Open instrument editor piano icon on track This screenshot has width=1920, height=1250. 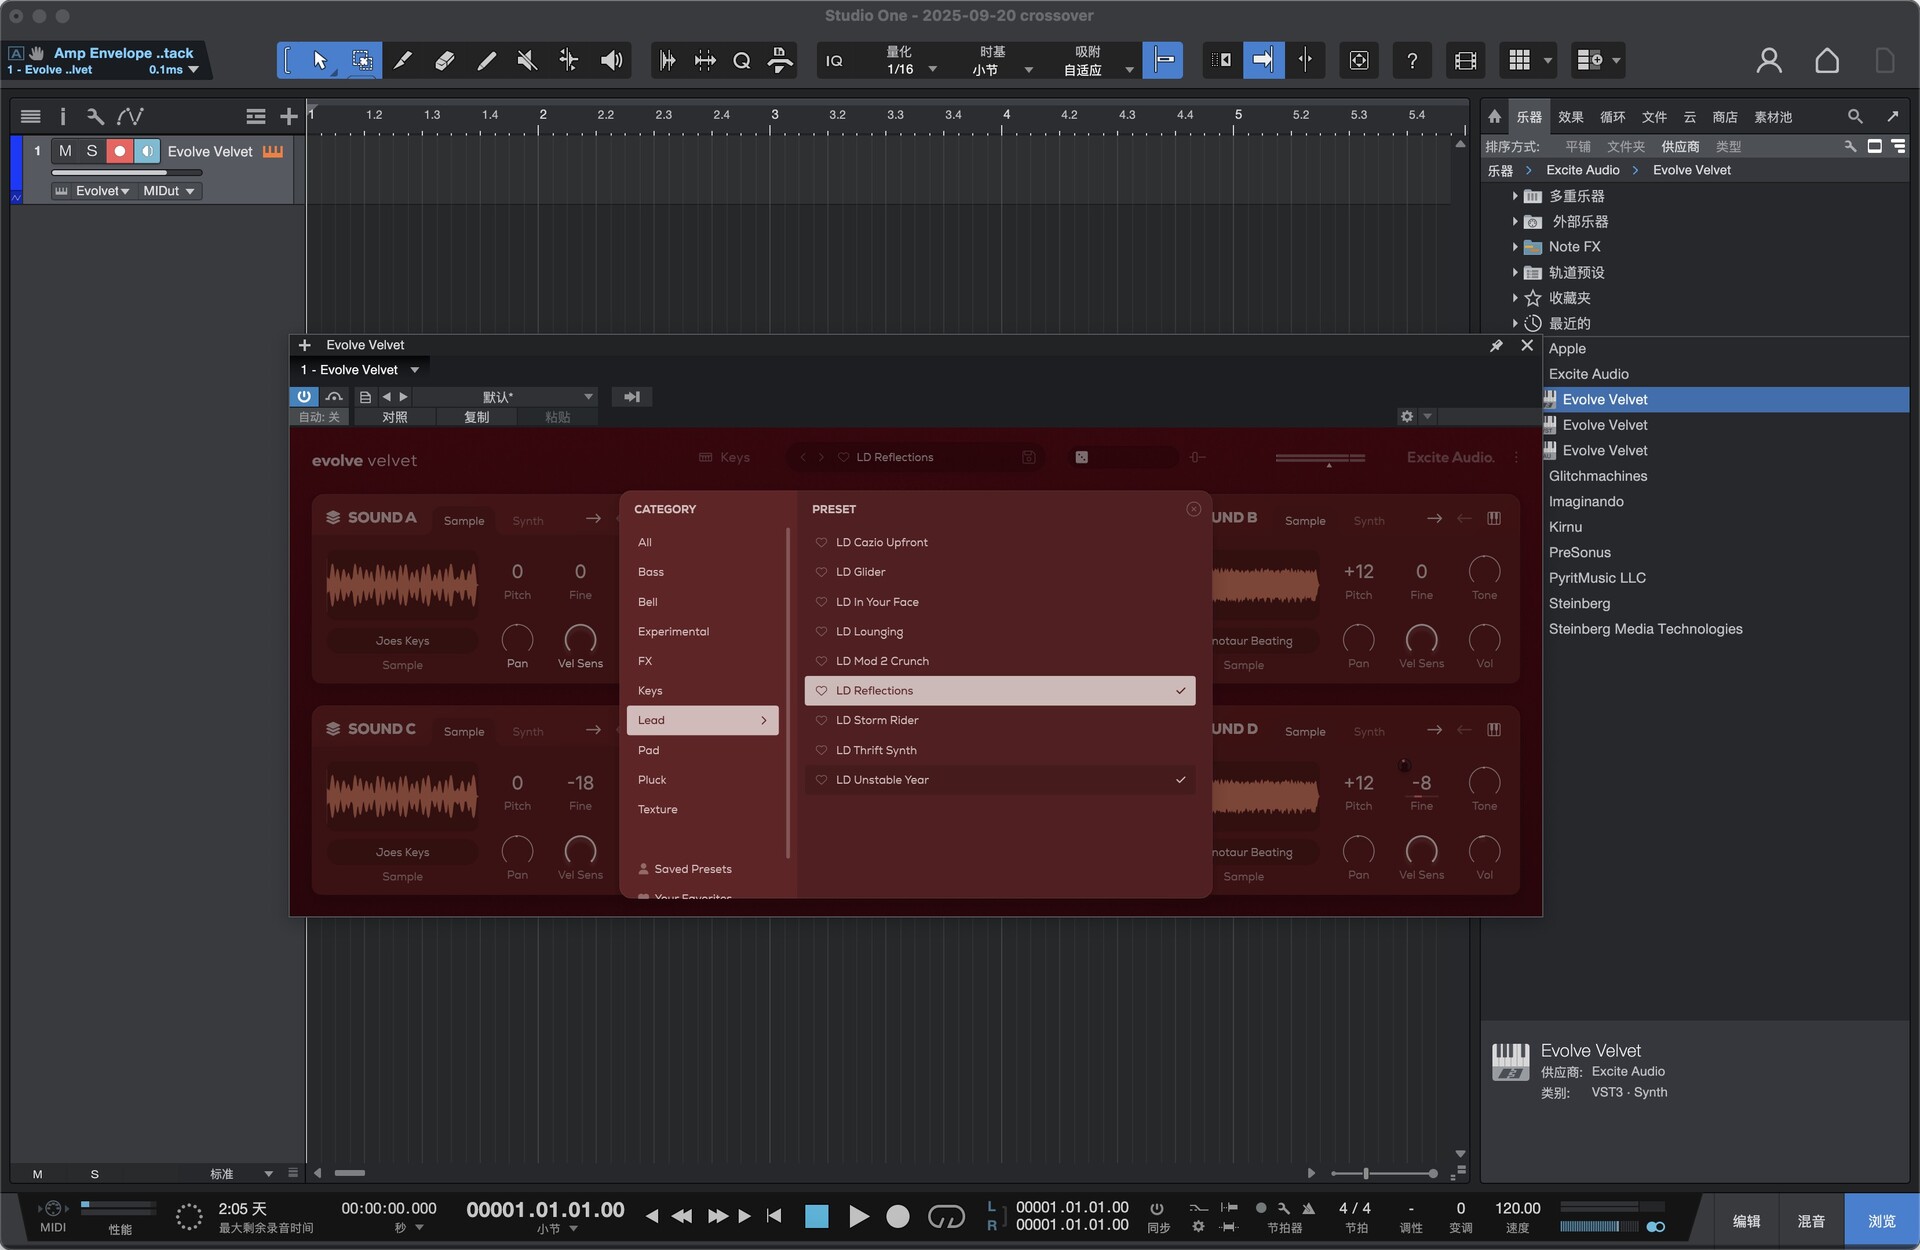click(x=273, y=151)
